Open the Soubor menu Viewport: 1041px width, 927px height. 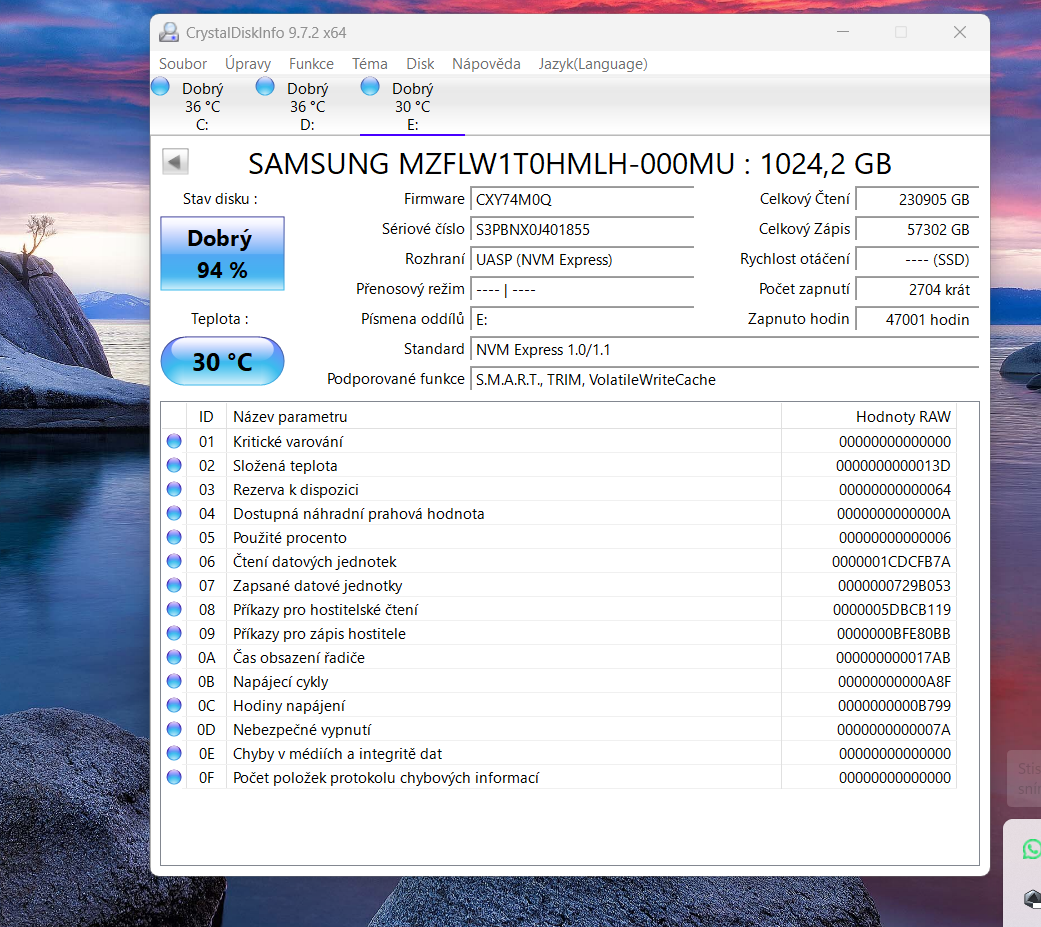[x=182, y=63]
